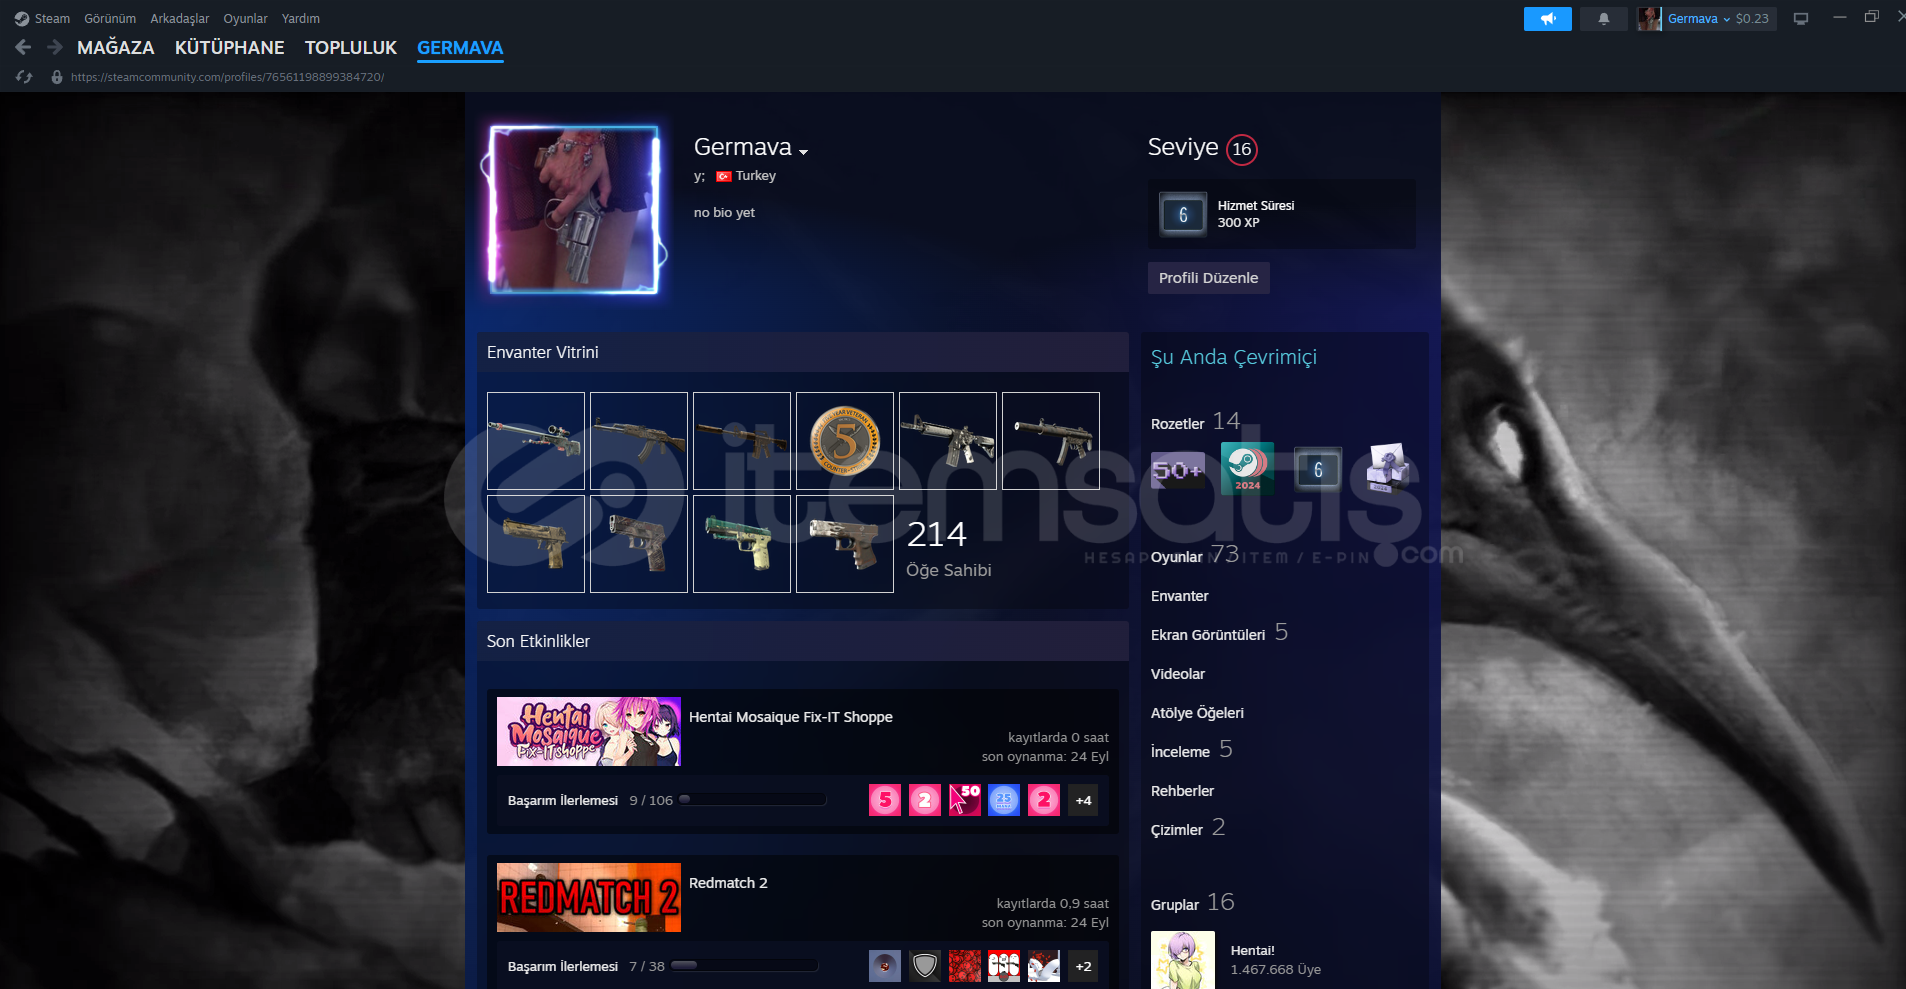Click the blue 25 achievement icon
Viewport: 1906px width, 989px height.
point(1004,800)
